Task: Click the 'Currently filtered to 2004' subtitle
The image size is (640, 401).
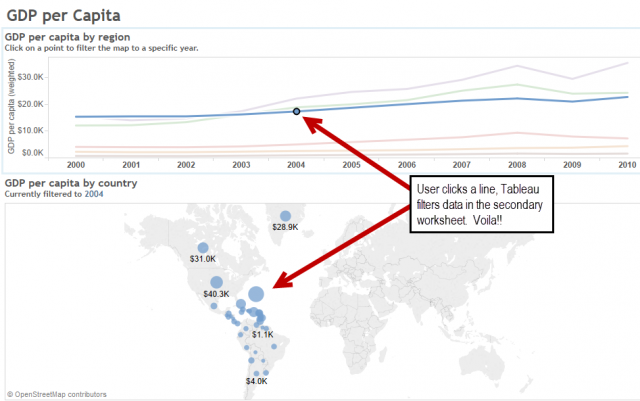Action: click(54, 194)
